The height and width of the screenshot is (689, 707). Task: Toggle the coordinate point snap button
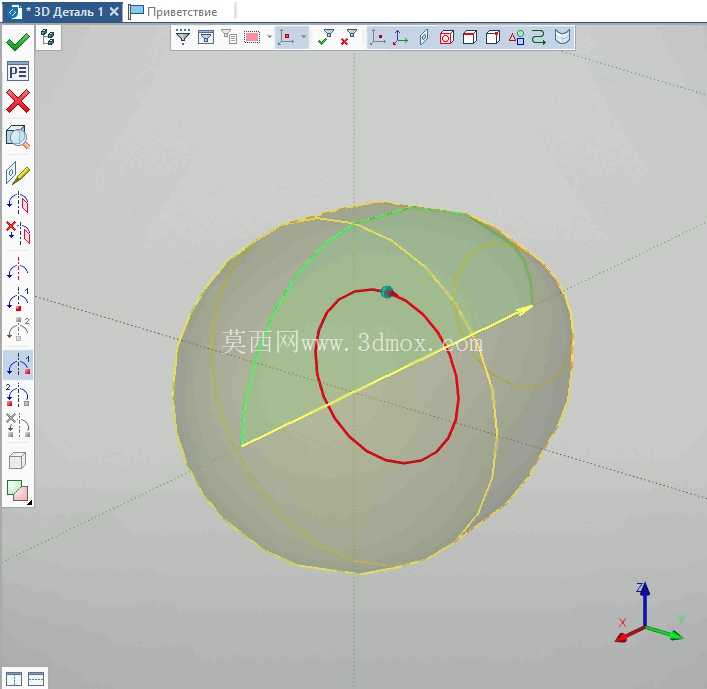tap(286, 37)
